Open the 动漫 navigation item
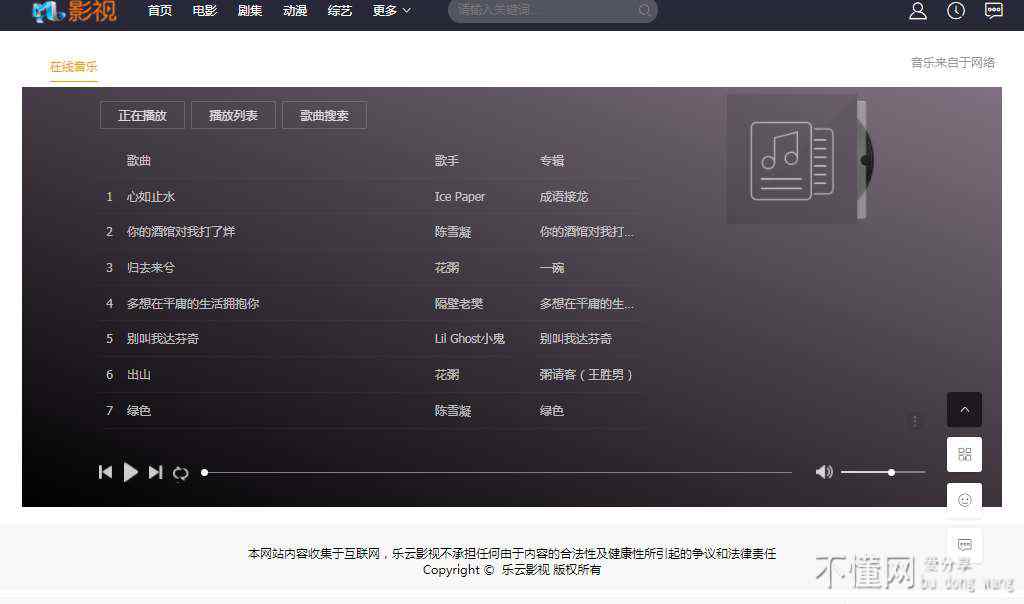The width and height of the screenshot is (1024, 604). (295, 10)
